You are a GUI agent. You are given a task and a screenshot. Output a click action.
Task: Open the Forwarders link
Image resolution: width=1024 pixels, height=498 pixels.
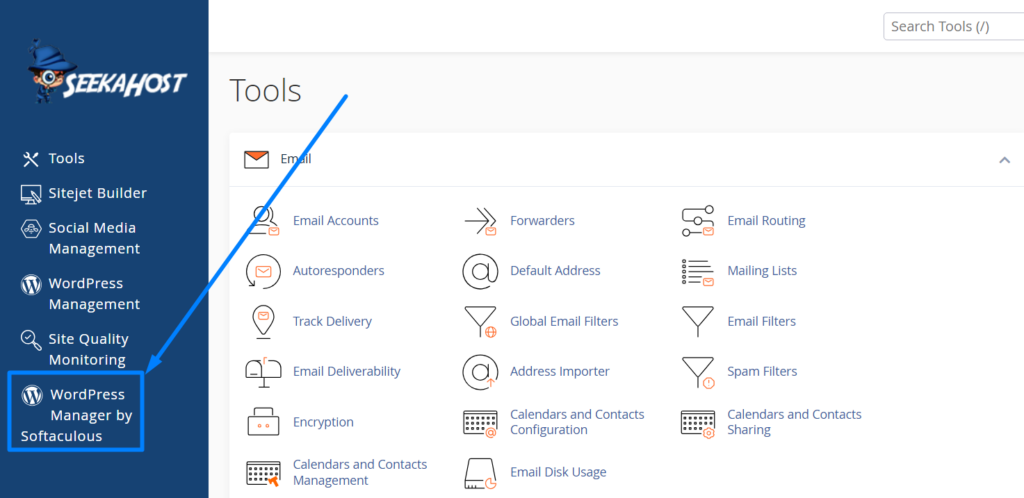pos(542,221)
